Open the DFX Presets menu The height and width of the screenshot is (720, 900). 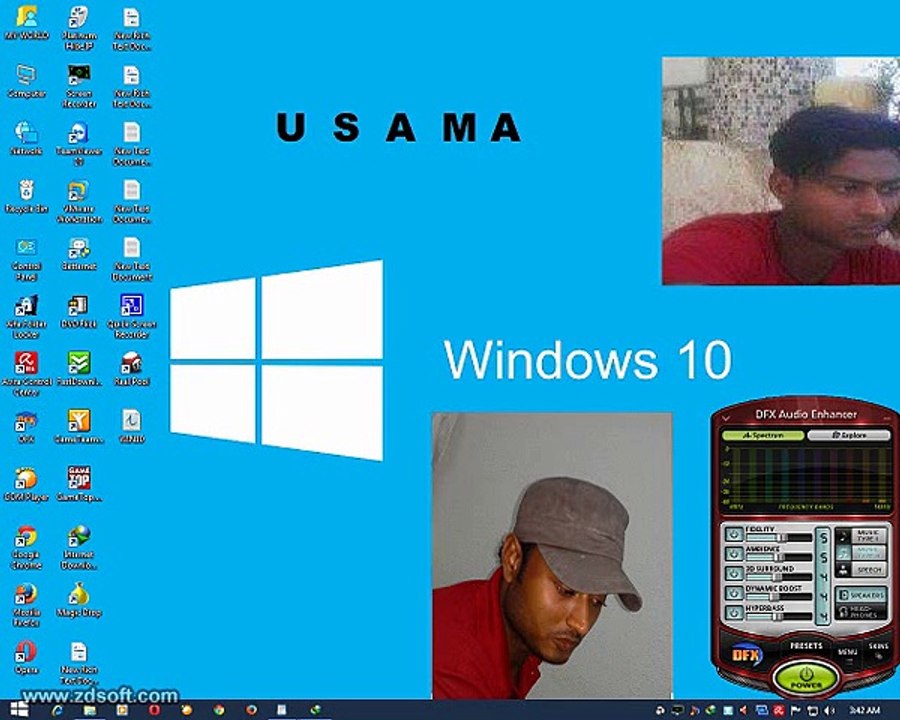[x=806, y=647]
